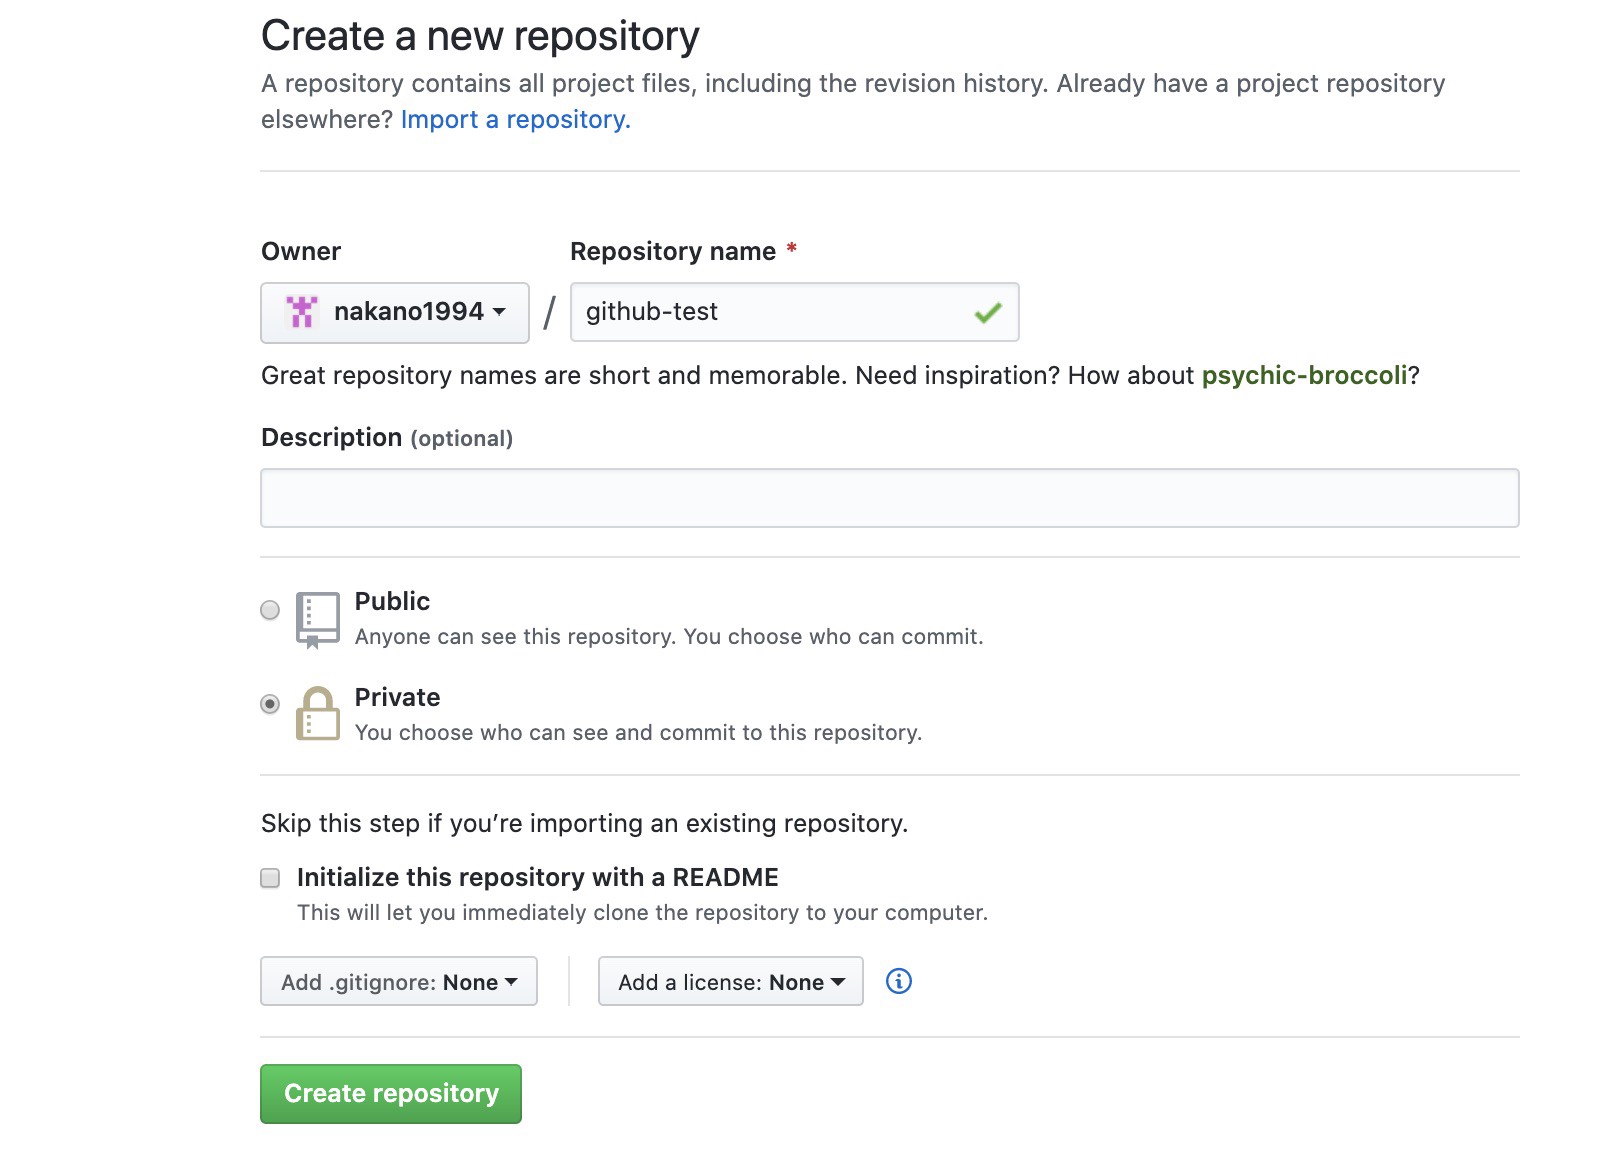Open the Import a repository link
Viewport: 1614px width, 1162px height.
515,119
